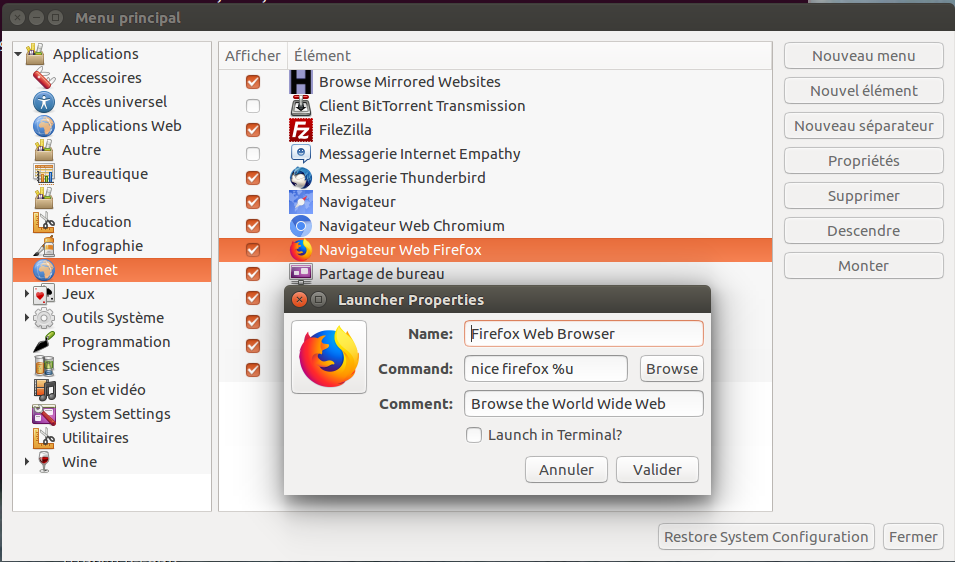
Task: Click the Divers category icon
Action: (44, 198)
